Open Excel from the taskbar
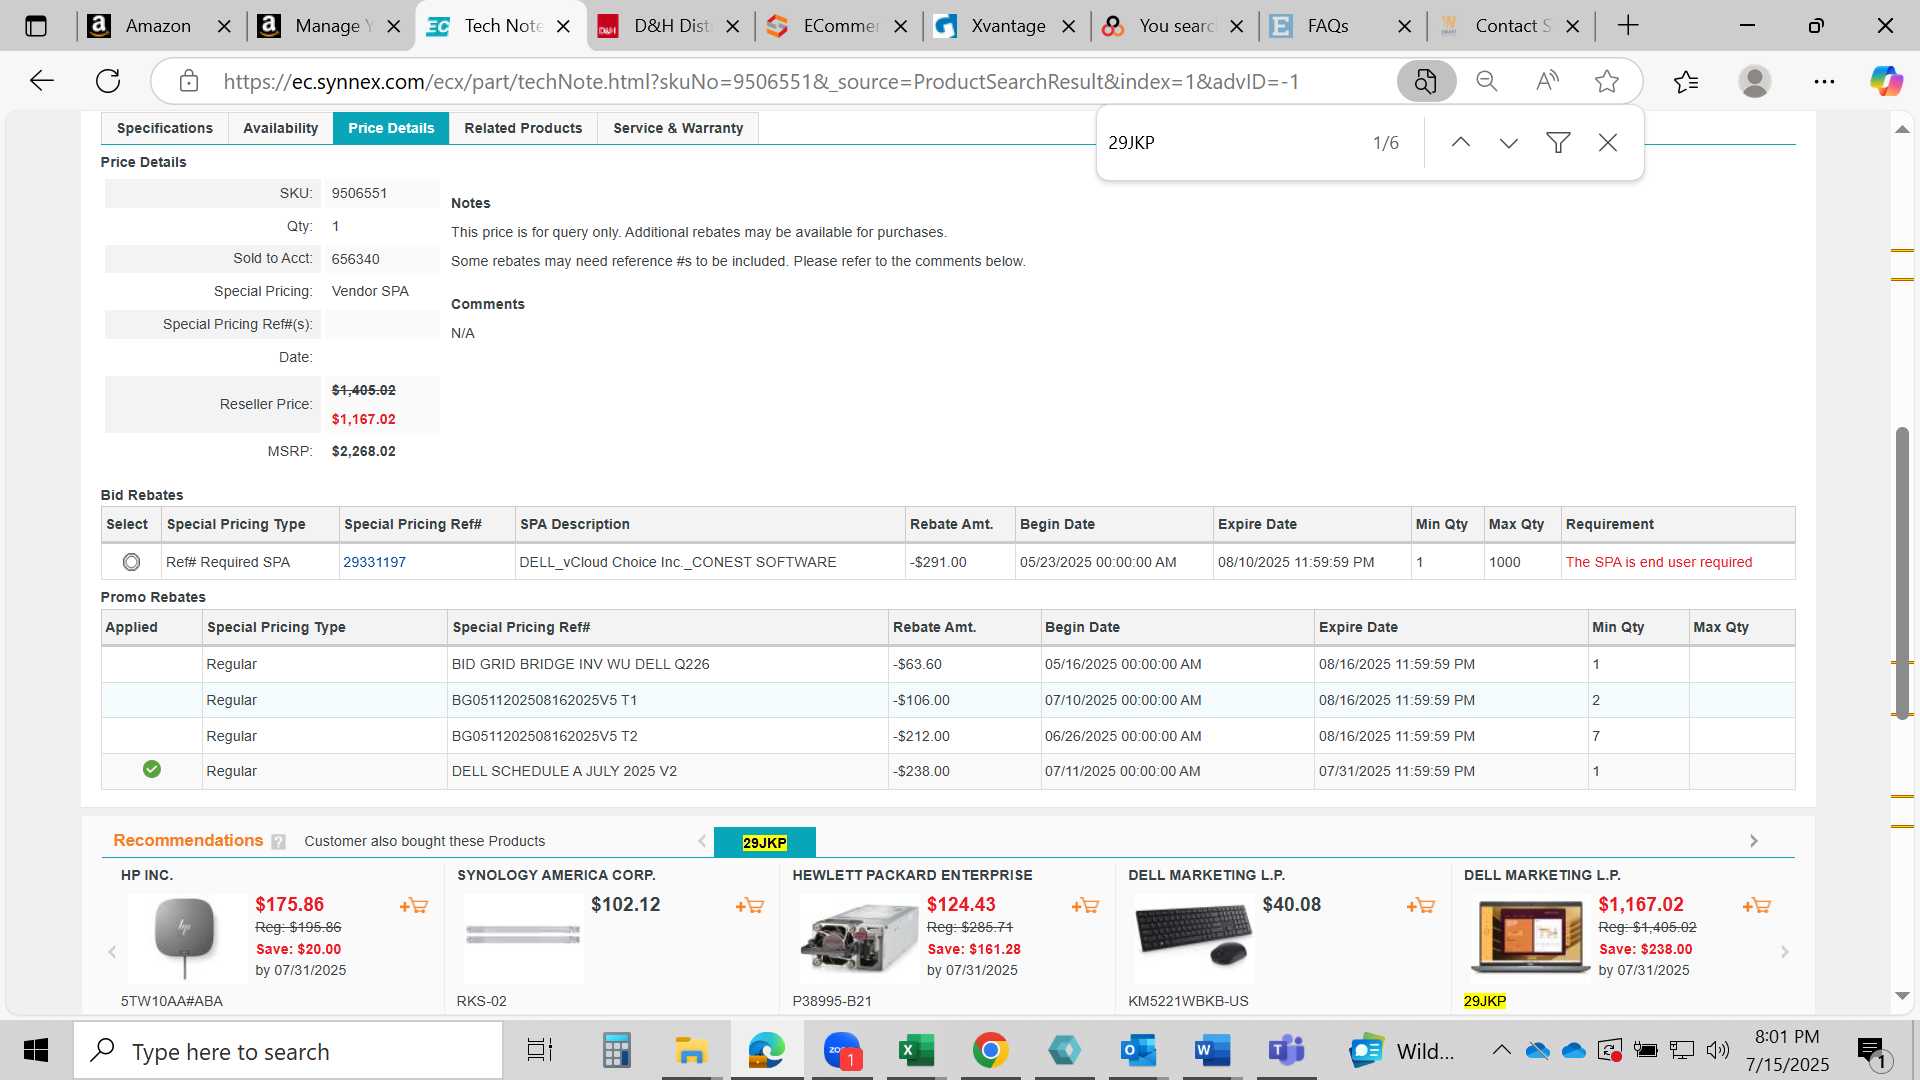 pos(915,1050)
